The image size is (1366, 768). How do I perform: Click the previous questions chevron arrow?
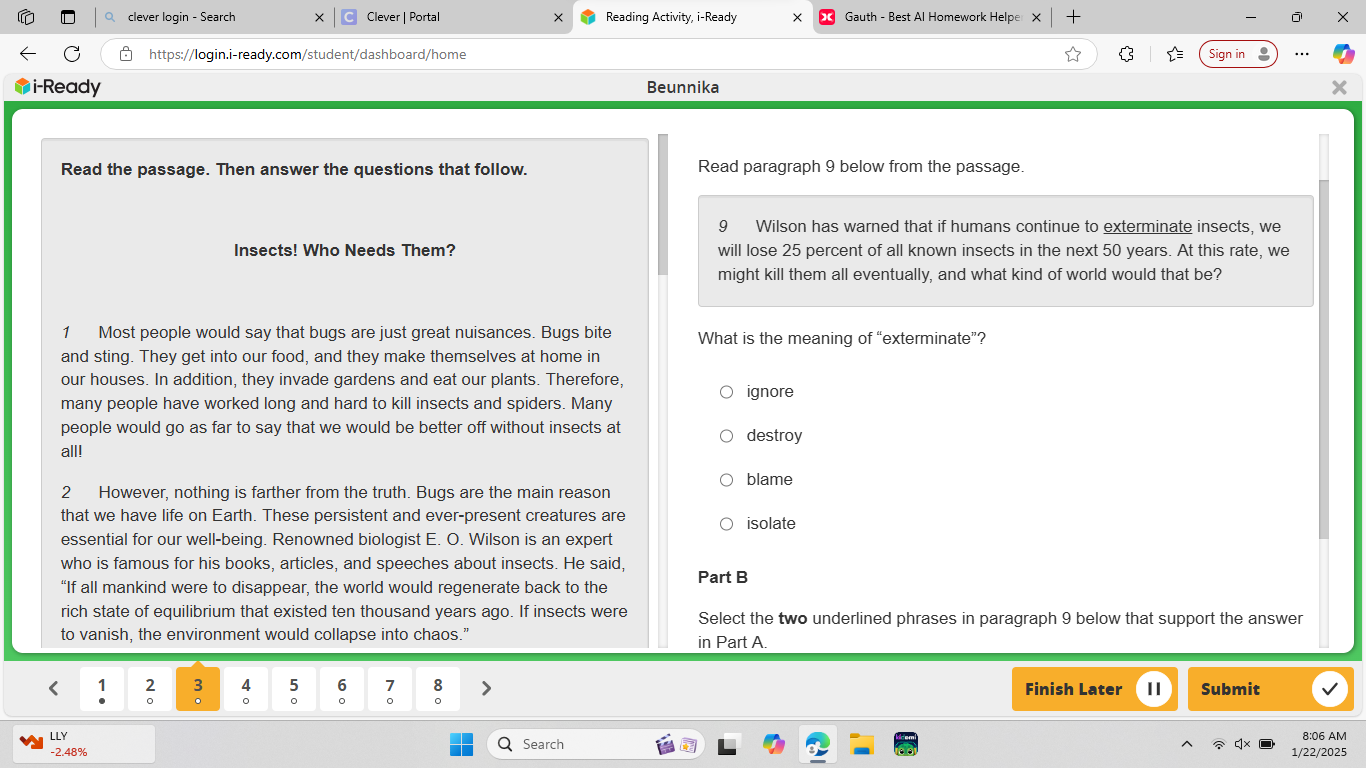54,688
